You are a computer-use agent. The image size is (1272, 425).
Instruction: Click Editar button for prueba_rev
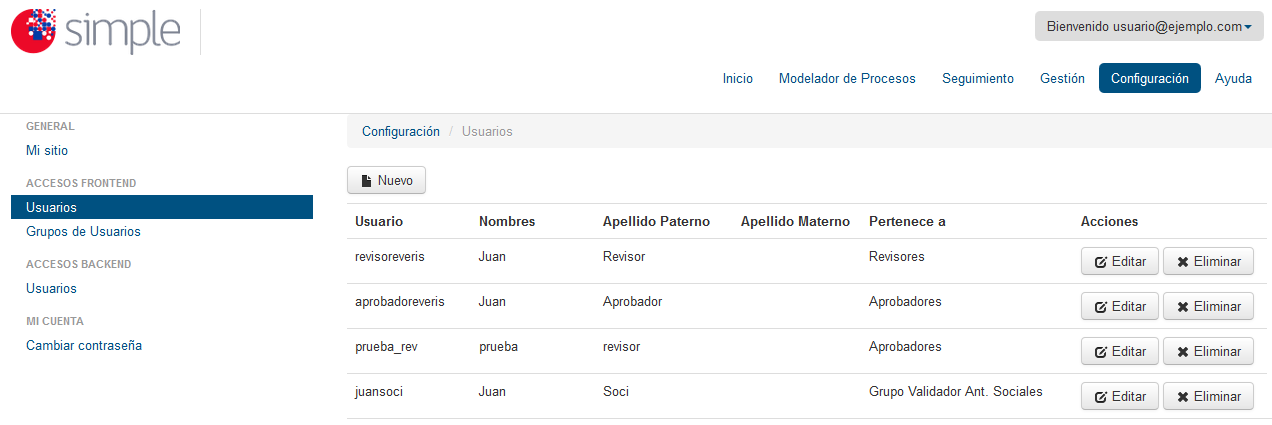click(1120, 352)
